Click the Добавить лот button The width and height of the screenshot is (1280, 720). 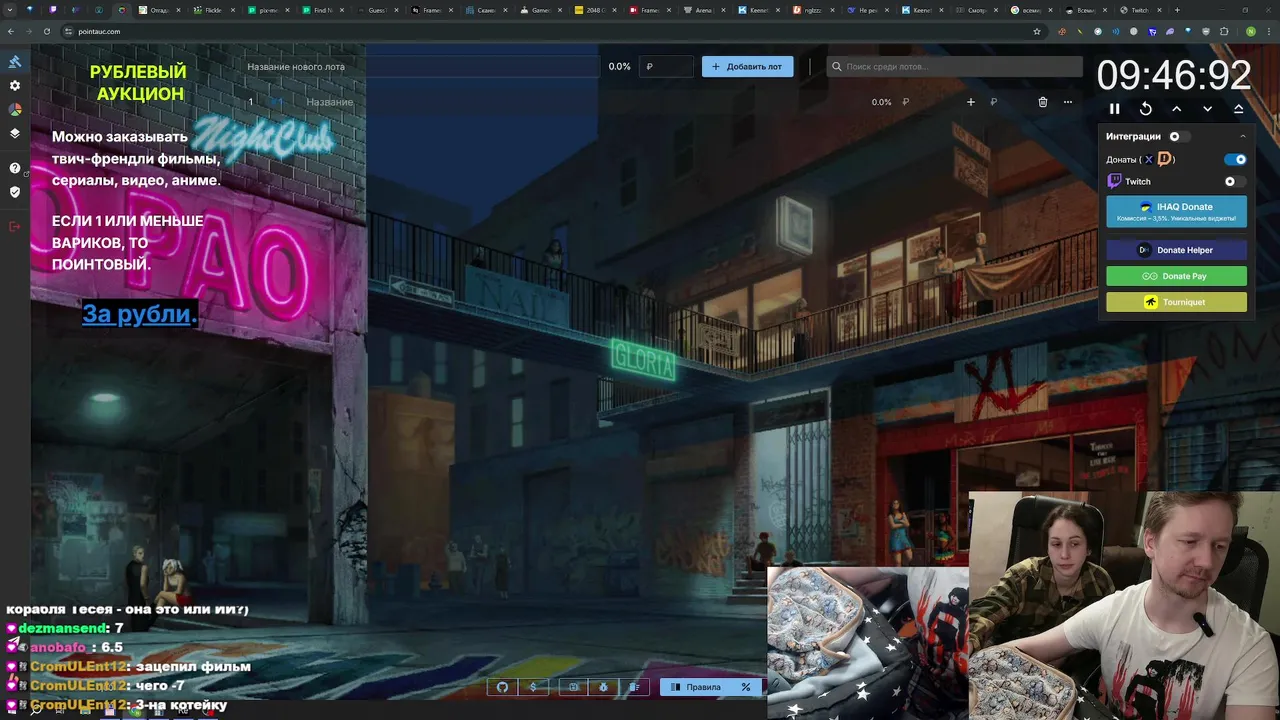click(747, 67)
